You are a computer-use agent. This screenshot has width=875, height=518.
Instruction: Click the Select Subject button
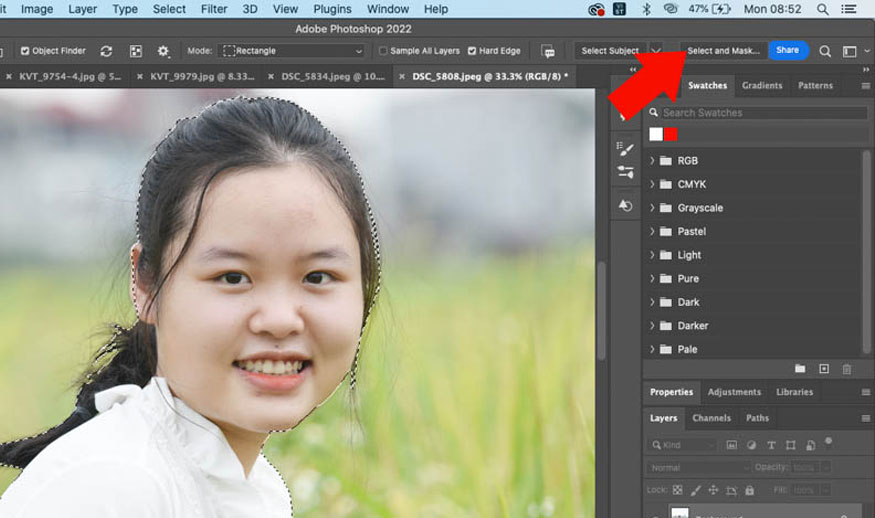[610, 51]
